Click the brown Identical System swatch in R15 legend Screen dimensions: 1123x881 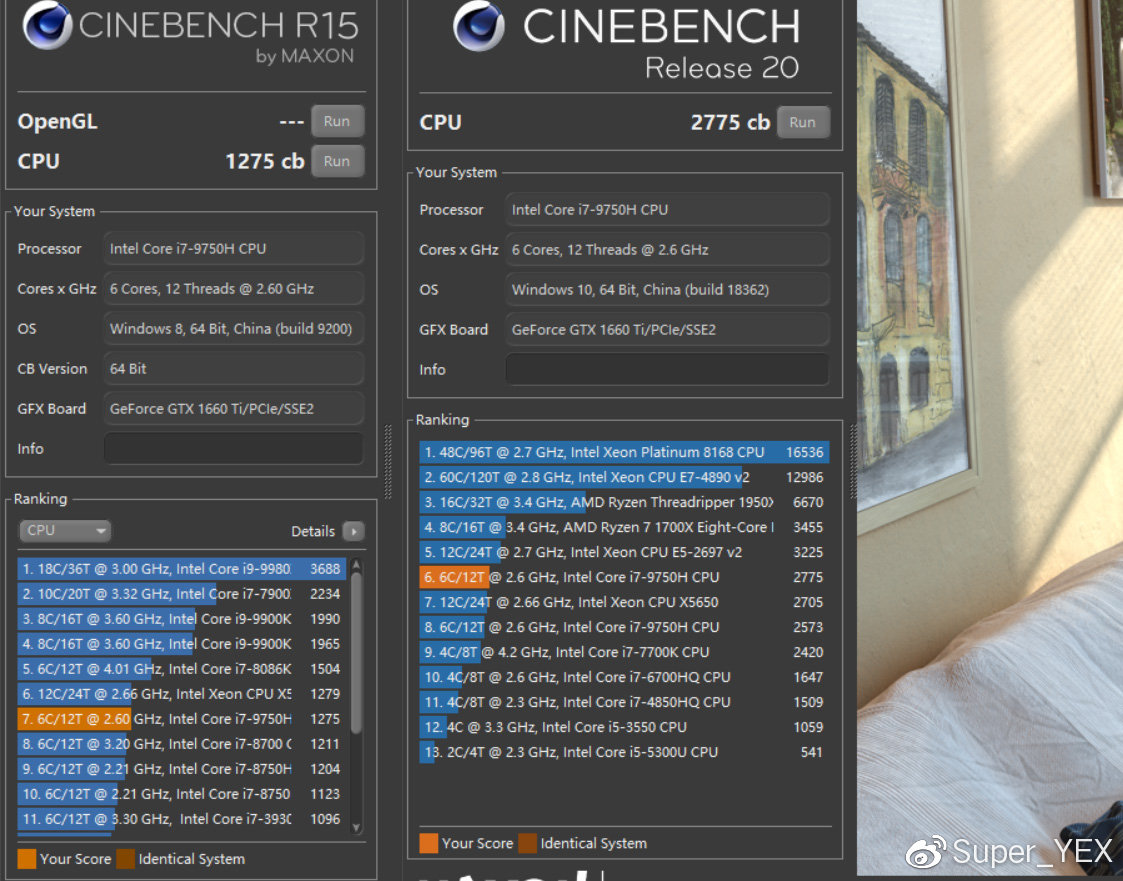coord(125,859)
